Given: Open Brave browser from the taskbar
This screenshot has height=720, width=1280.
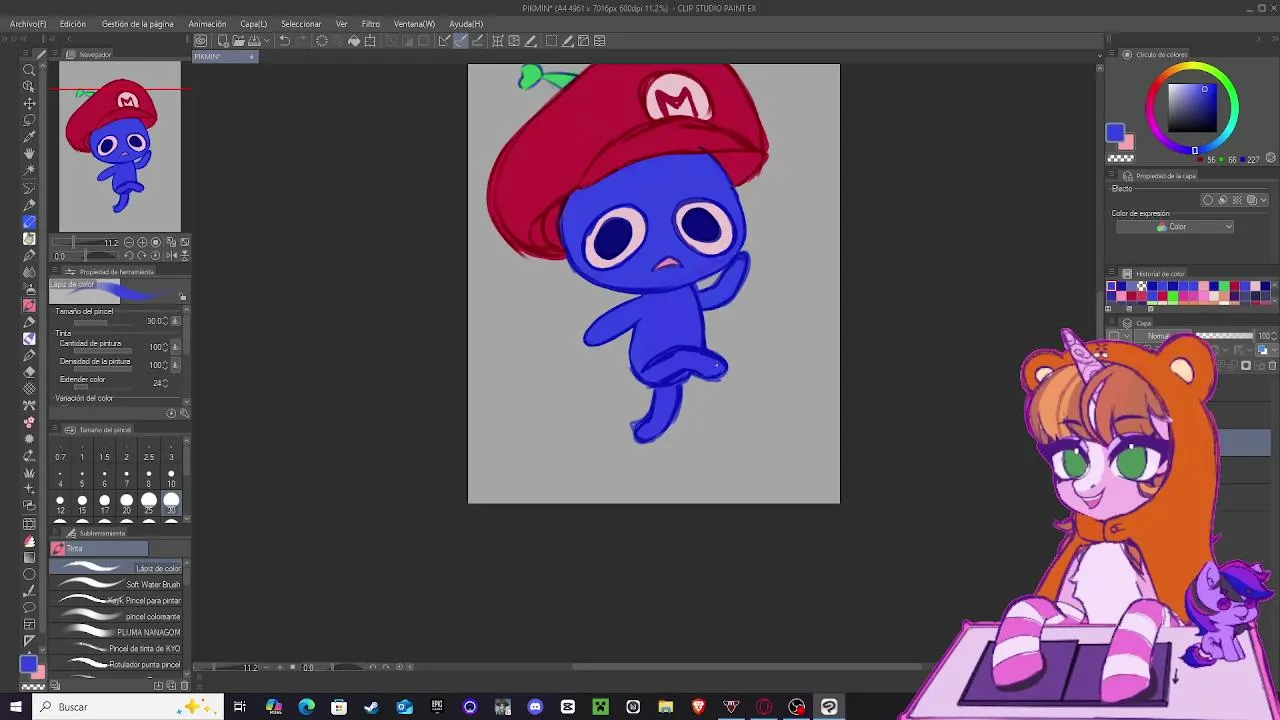Looking at the screenshot, I should pyautogui.click(x=698, y=707).
